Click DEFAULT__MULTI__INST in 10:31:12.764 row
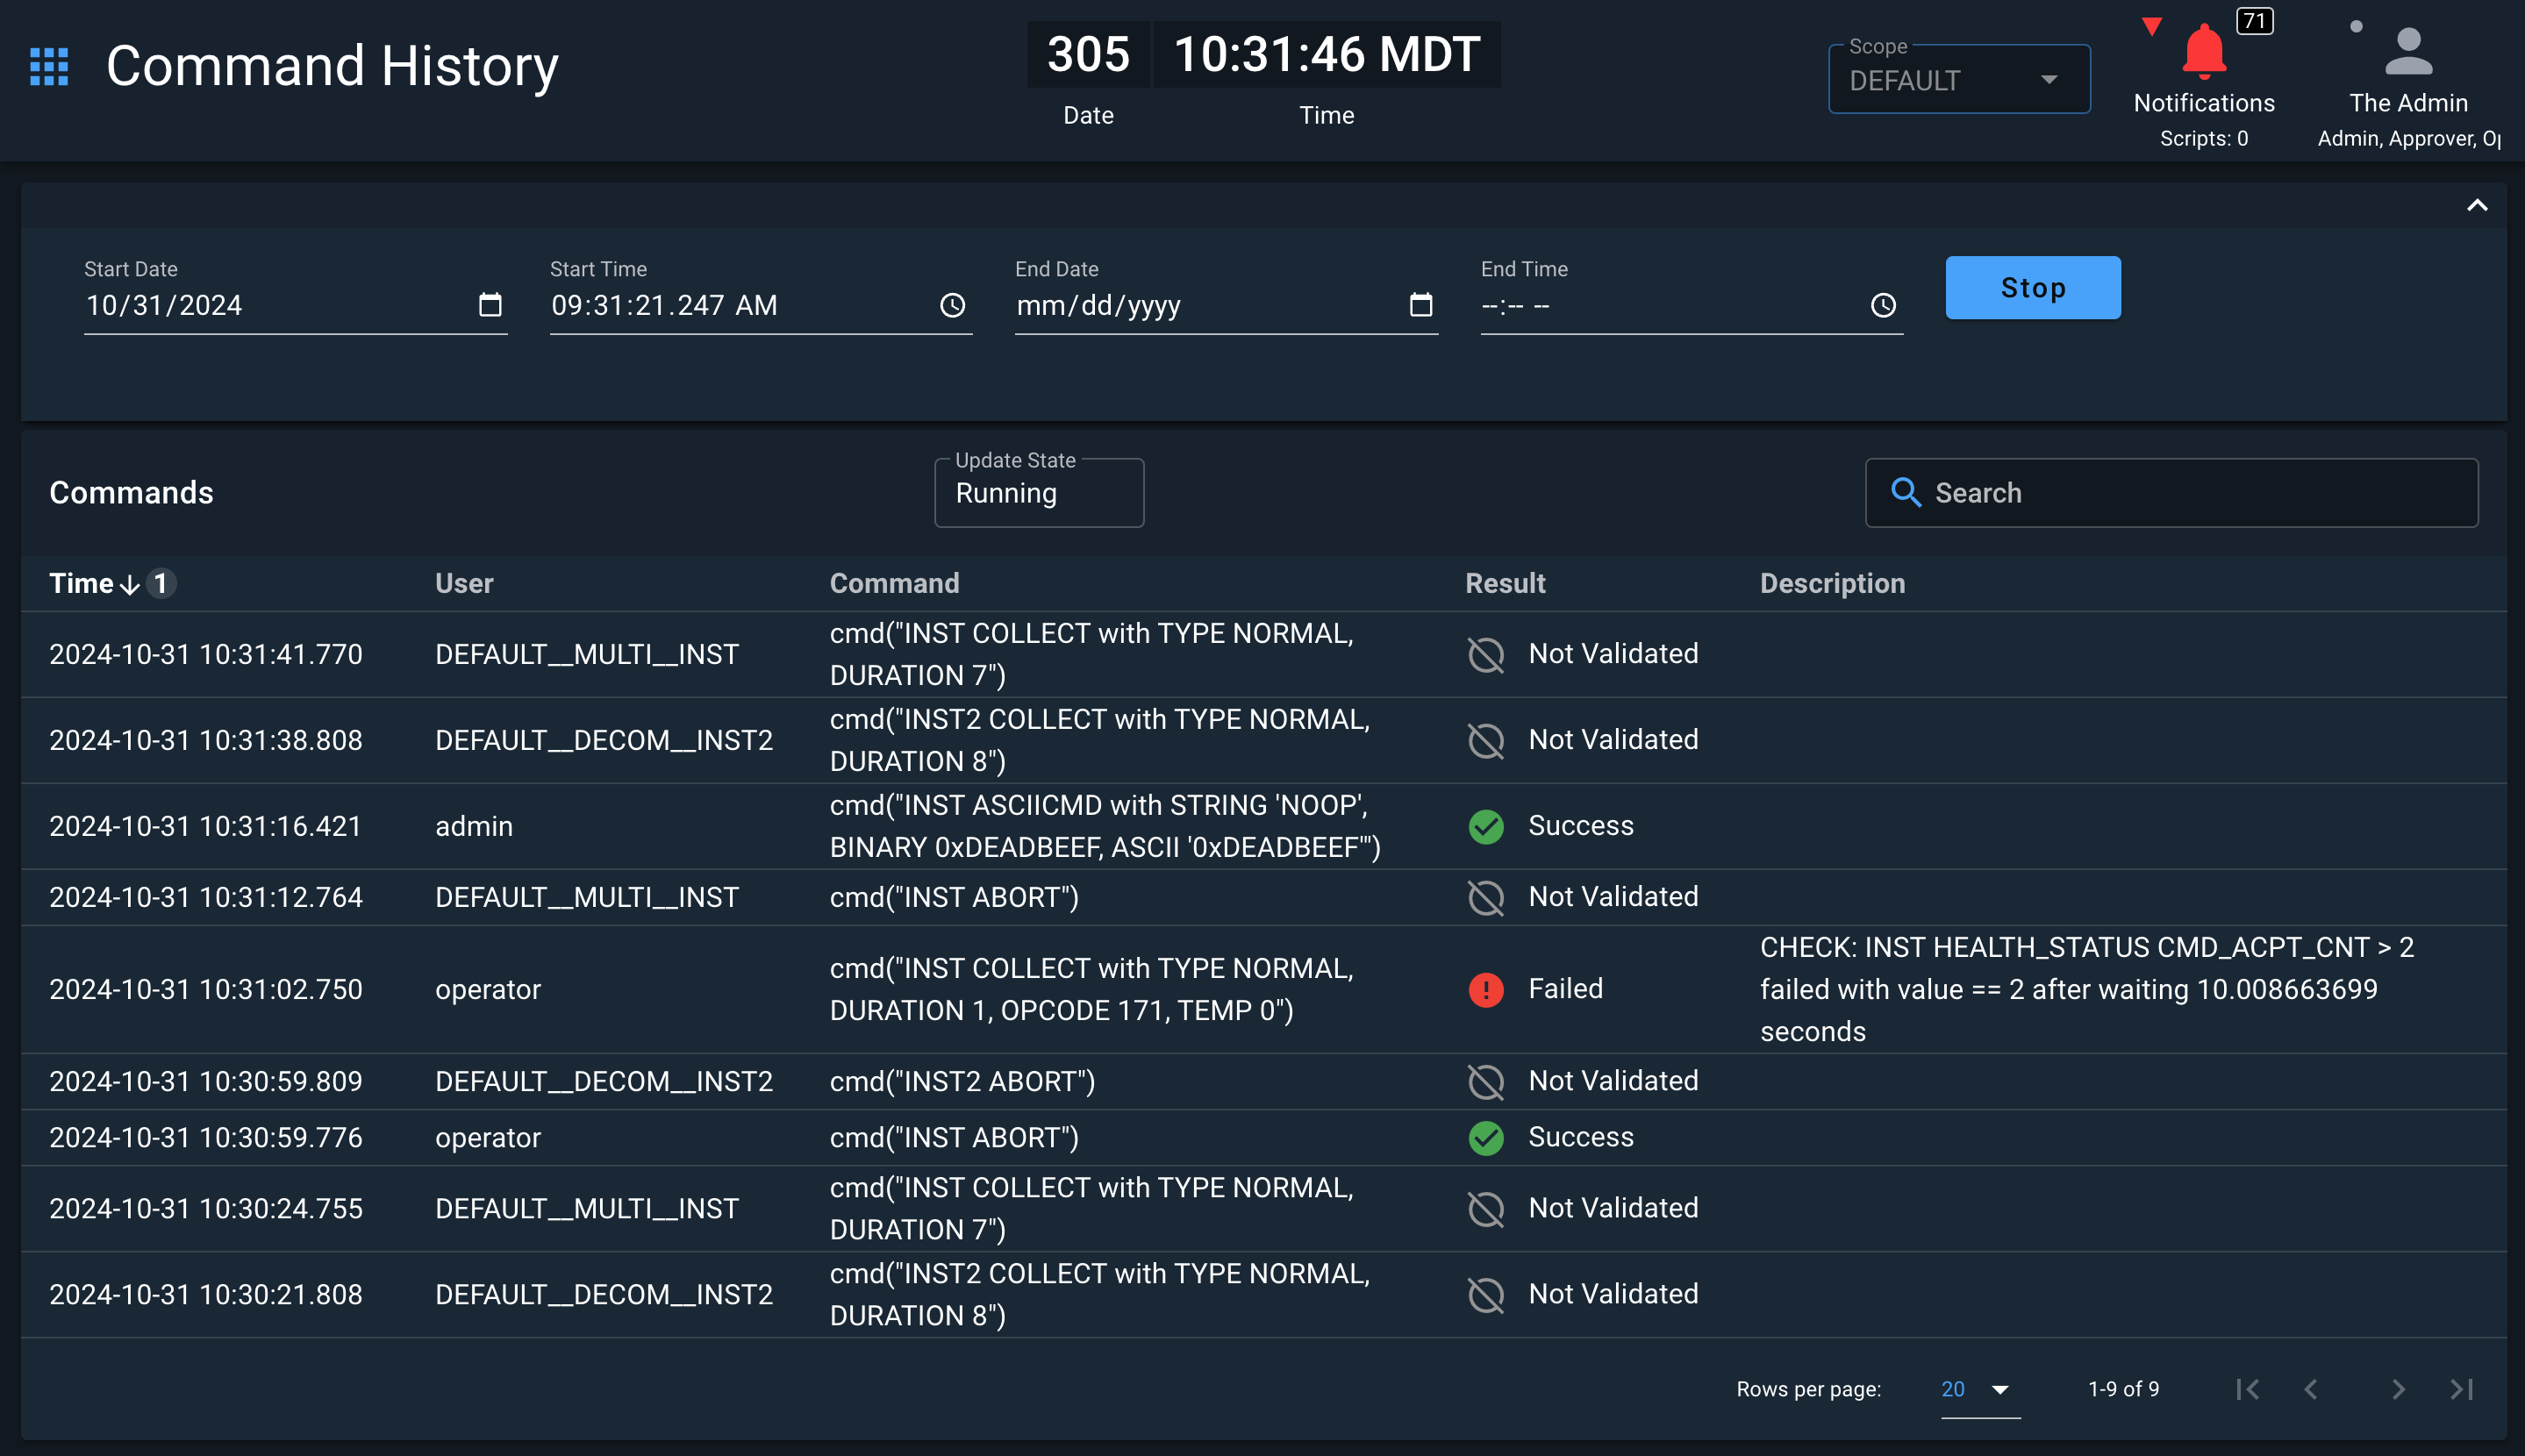The image size is (2525, 1456). [x=586, y=897]
